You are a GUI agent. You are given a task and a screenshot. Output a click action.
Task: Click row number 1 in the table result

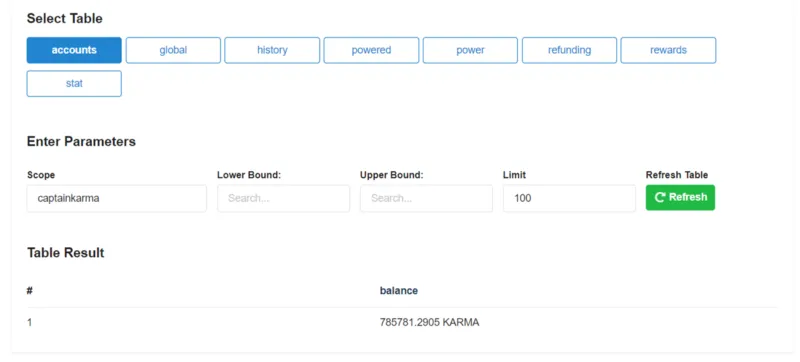point(30,323)
